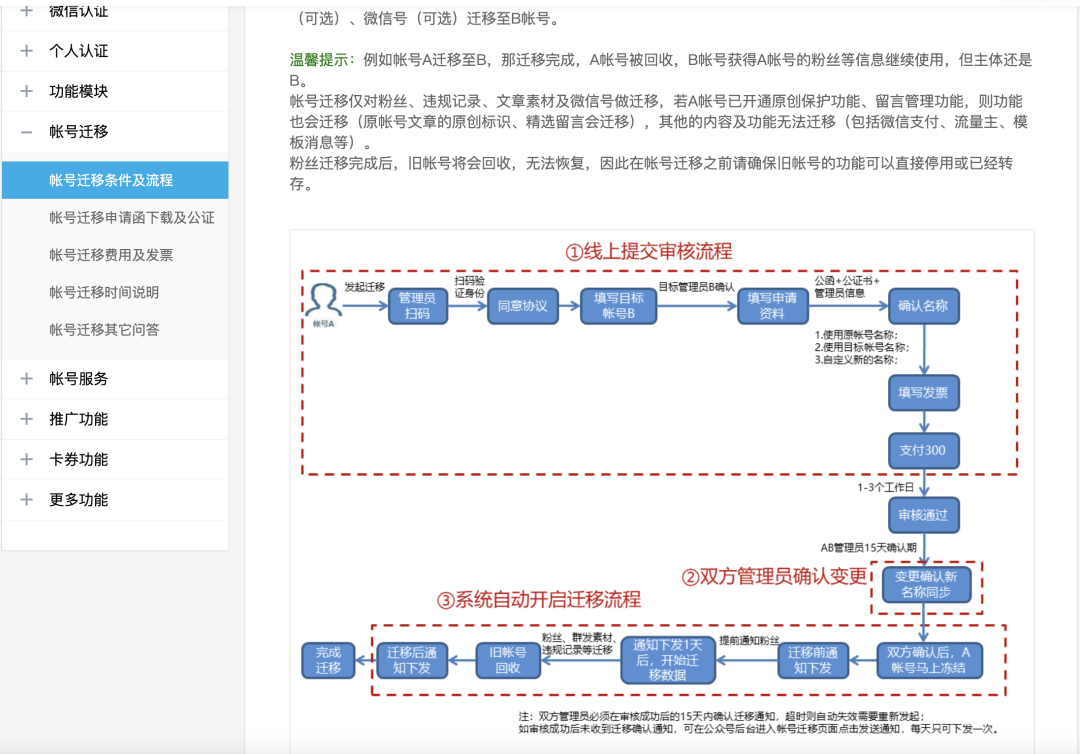Expand the 推广功能 plus icon
The width and height of the screenshot is (1080, 754).
pos(27,419)
